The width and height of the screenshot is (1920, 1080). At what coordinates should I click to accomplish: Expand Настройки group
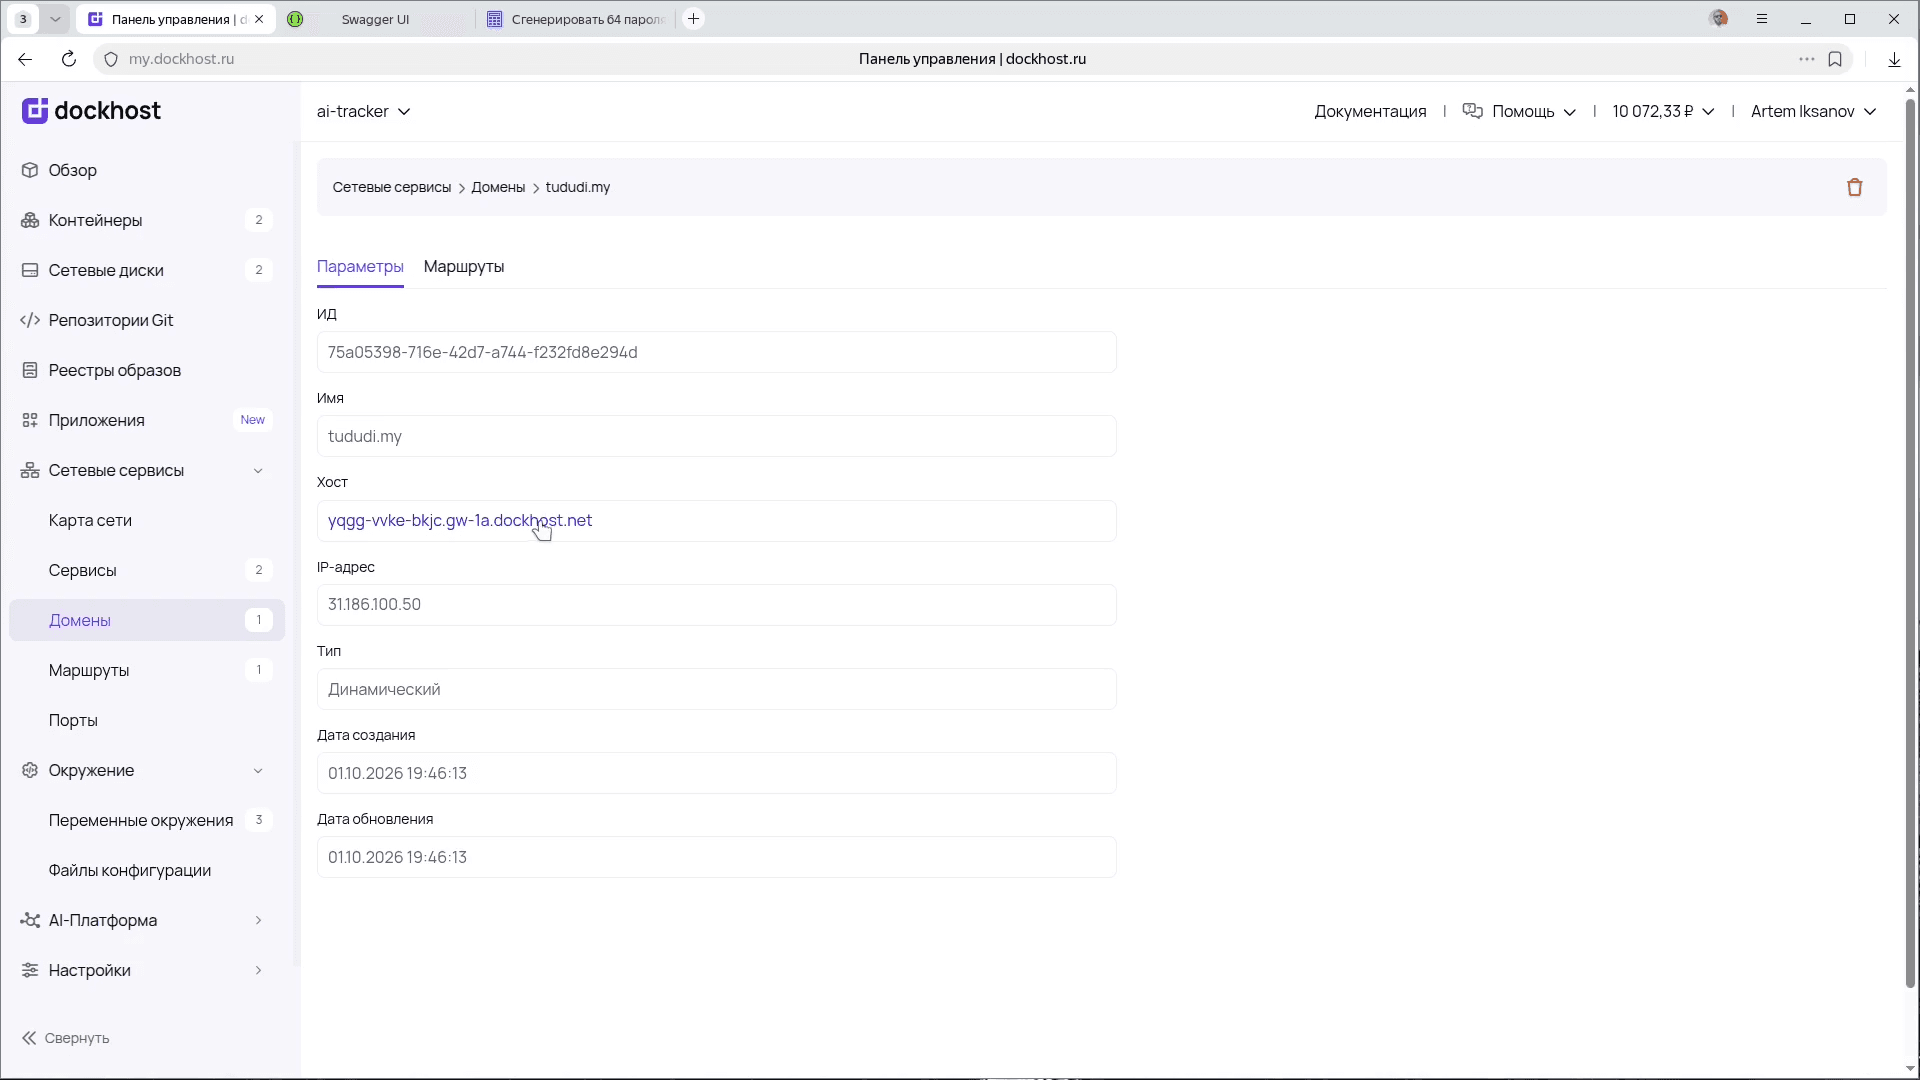point(147,970)
